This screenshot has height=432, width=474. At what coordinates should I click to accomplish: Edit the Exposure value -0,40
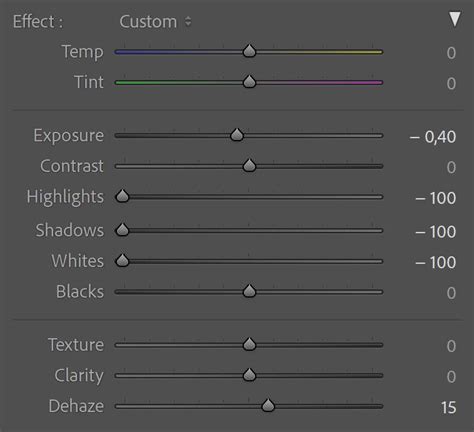point(433,137)
